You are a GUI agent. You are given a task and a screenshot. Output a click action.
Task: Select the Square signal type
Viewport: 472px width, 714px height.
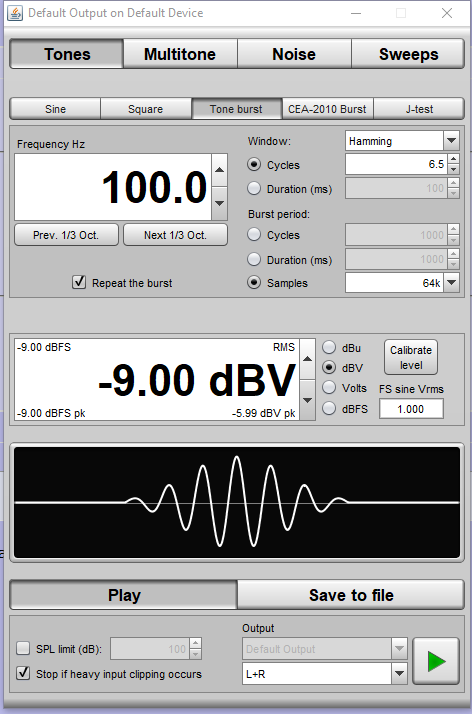146,109
